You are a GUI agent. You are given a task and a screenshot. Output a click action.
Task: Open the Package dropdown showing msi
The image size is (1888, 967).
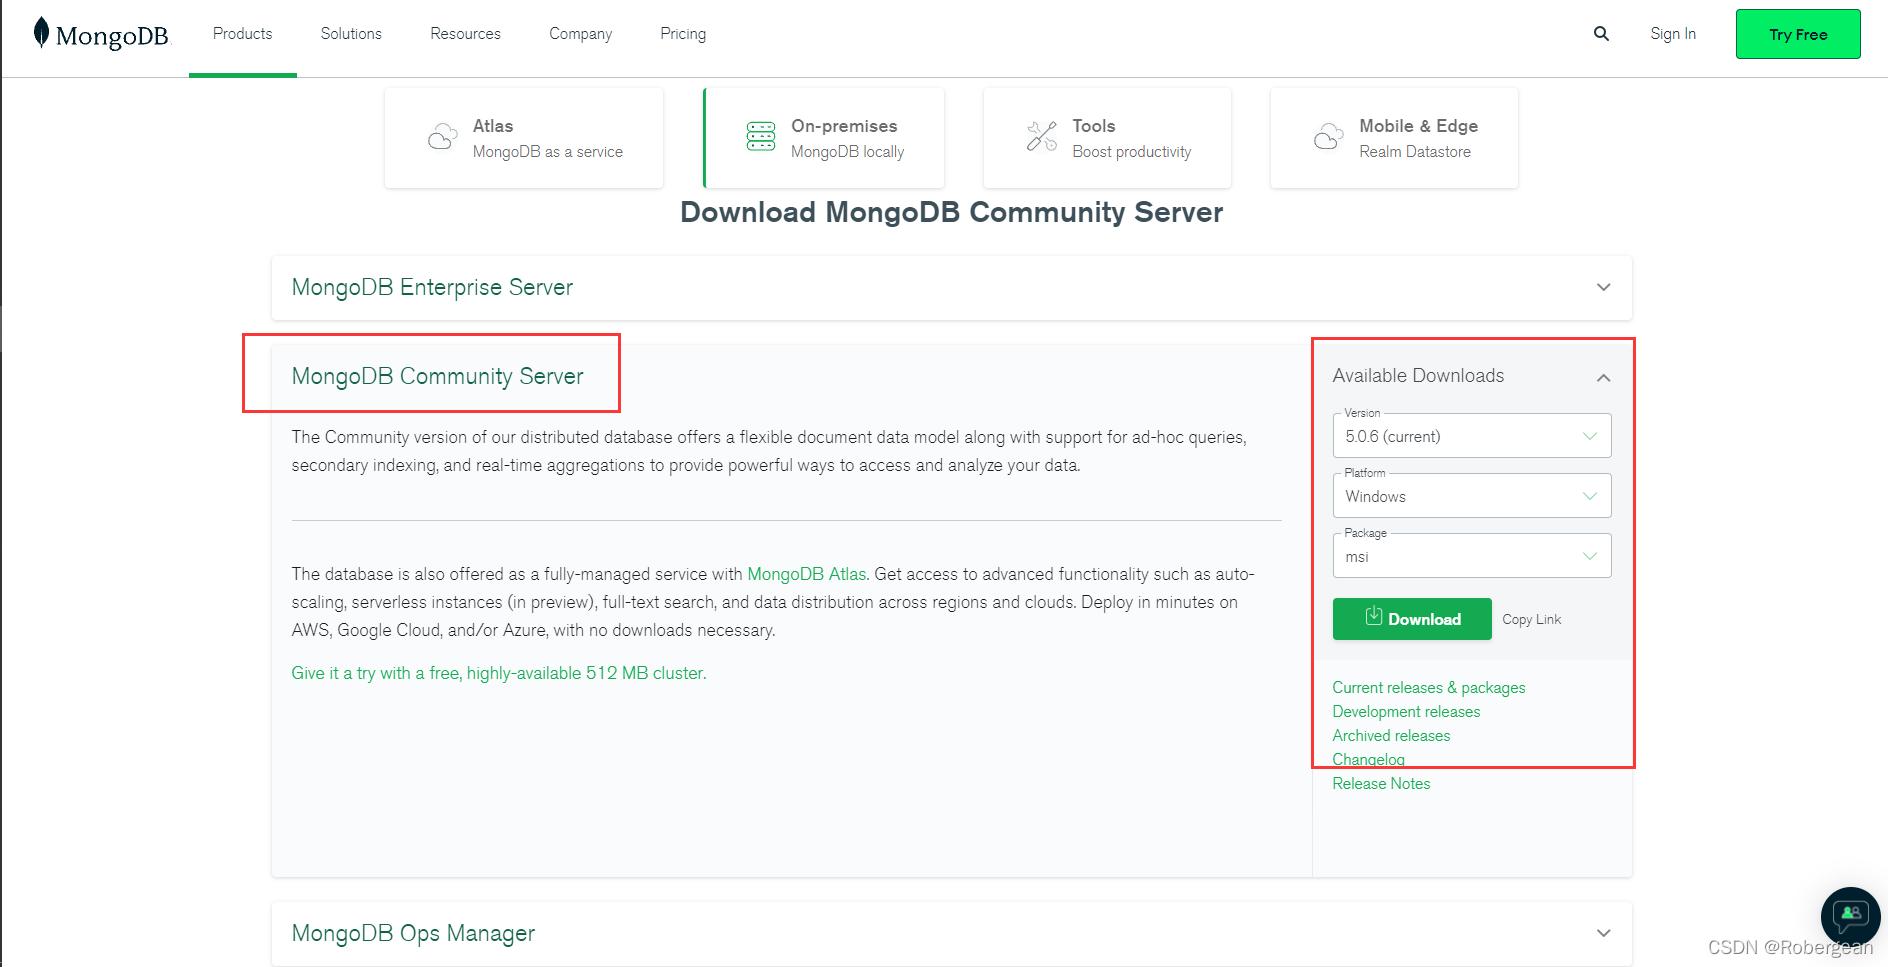click(1471, 557)
